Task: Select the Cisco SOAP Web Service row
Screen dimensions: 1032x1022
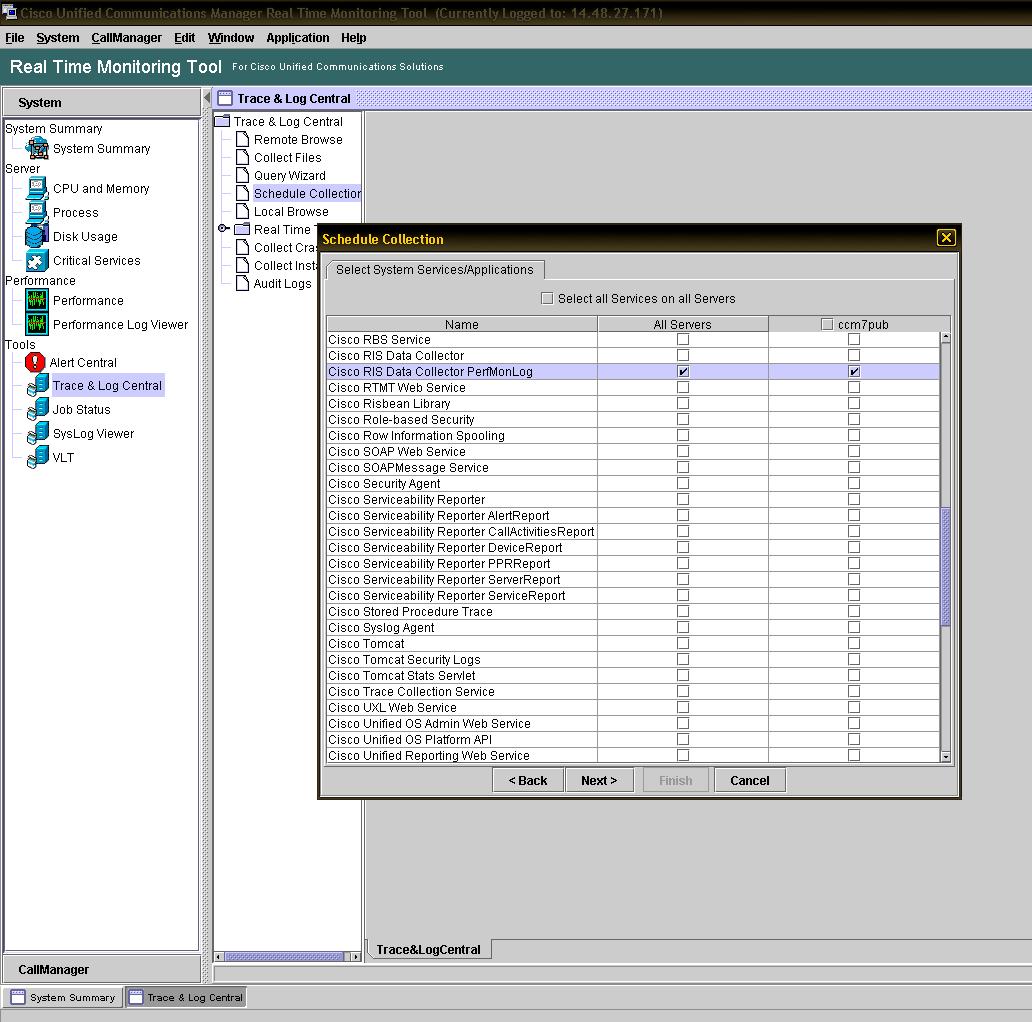Action: click(x=633, y=451)
